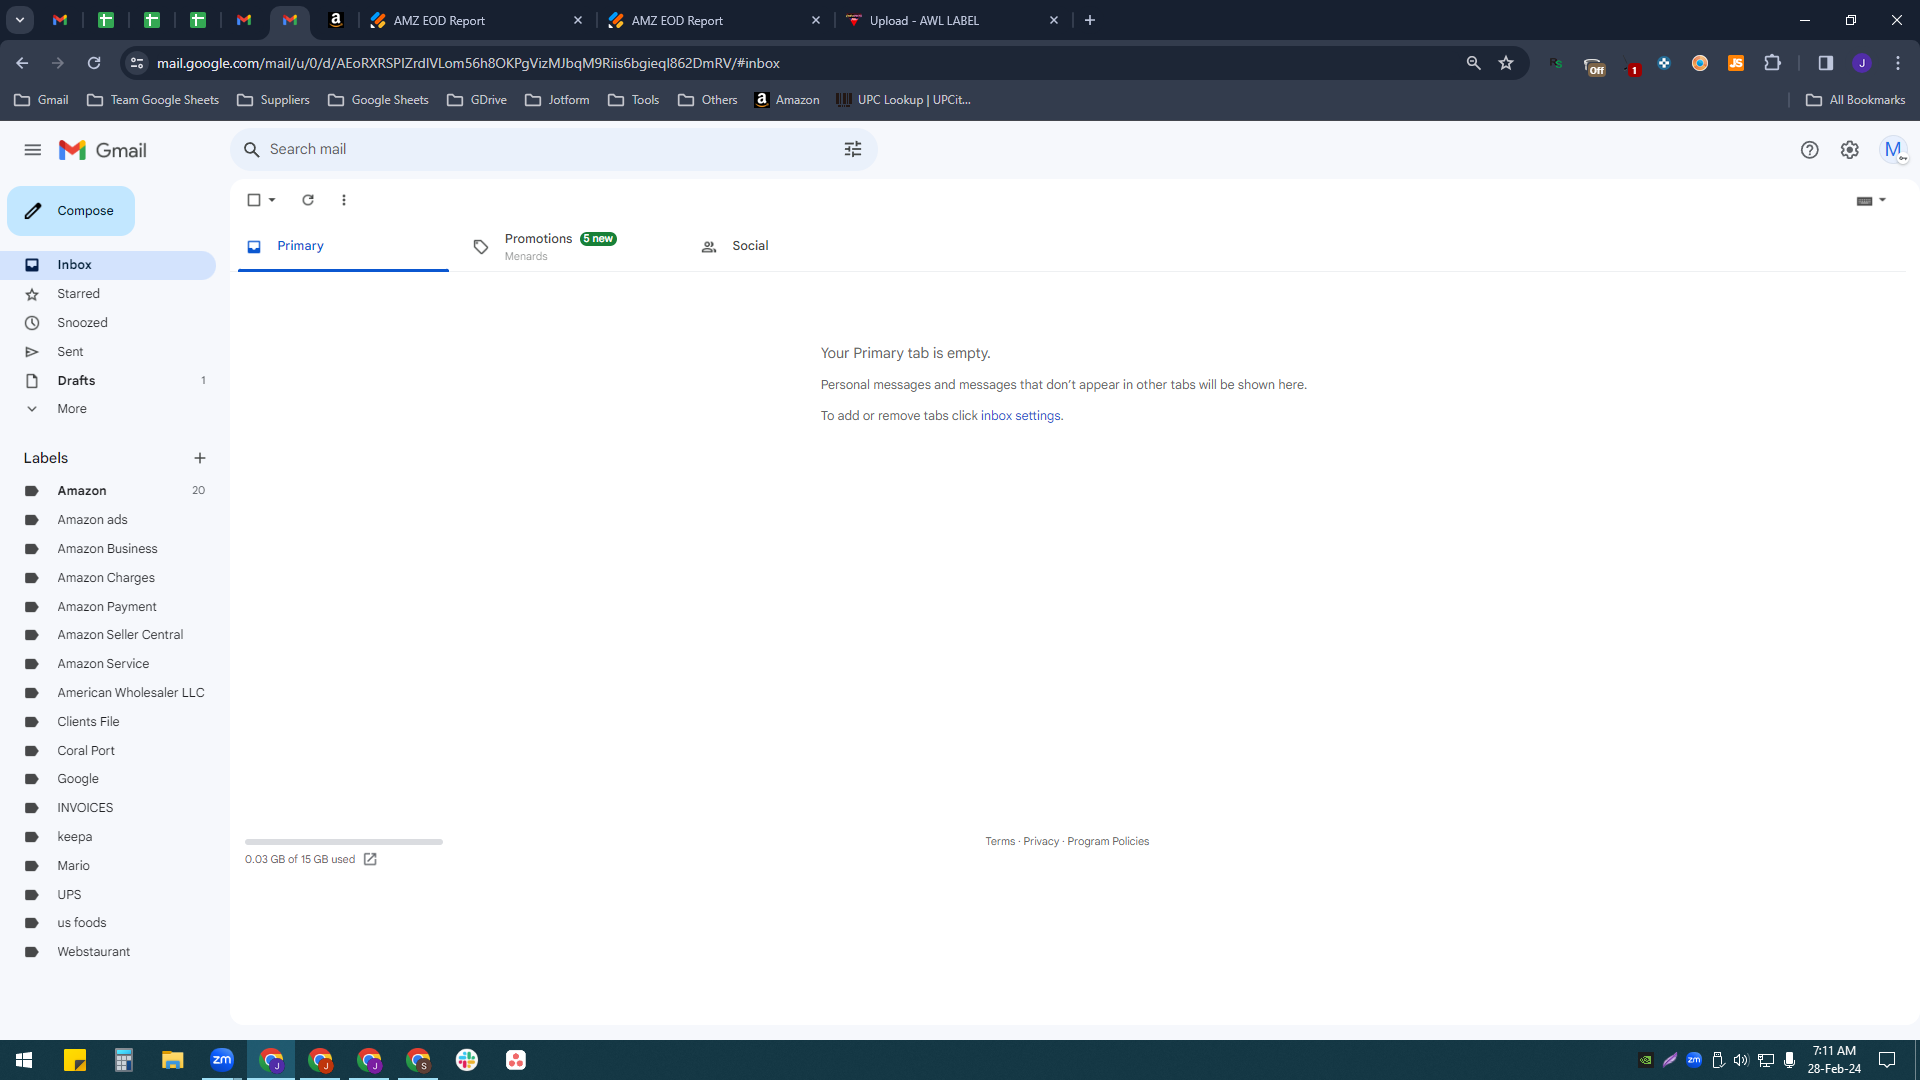Open storage management external link icon
The image size is (1920, 1080).
[370, 860]
